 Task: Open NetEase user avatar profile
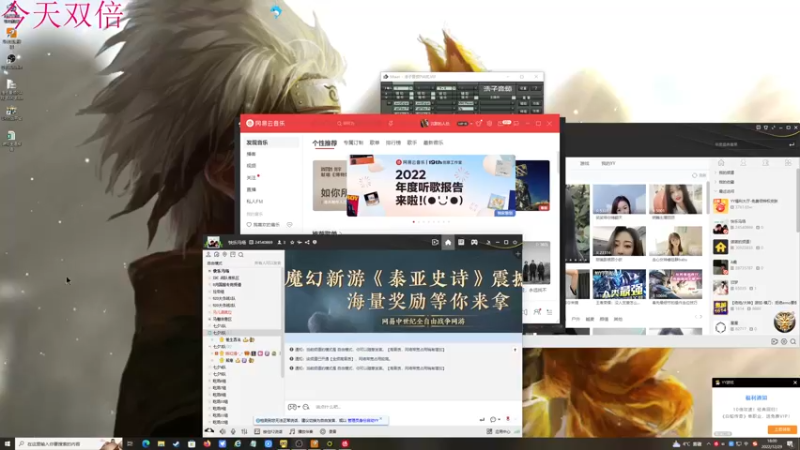coord(424,123)
